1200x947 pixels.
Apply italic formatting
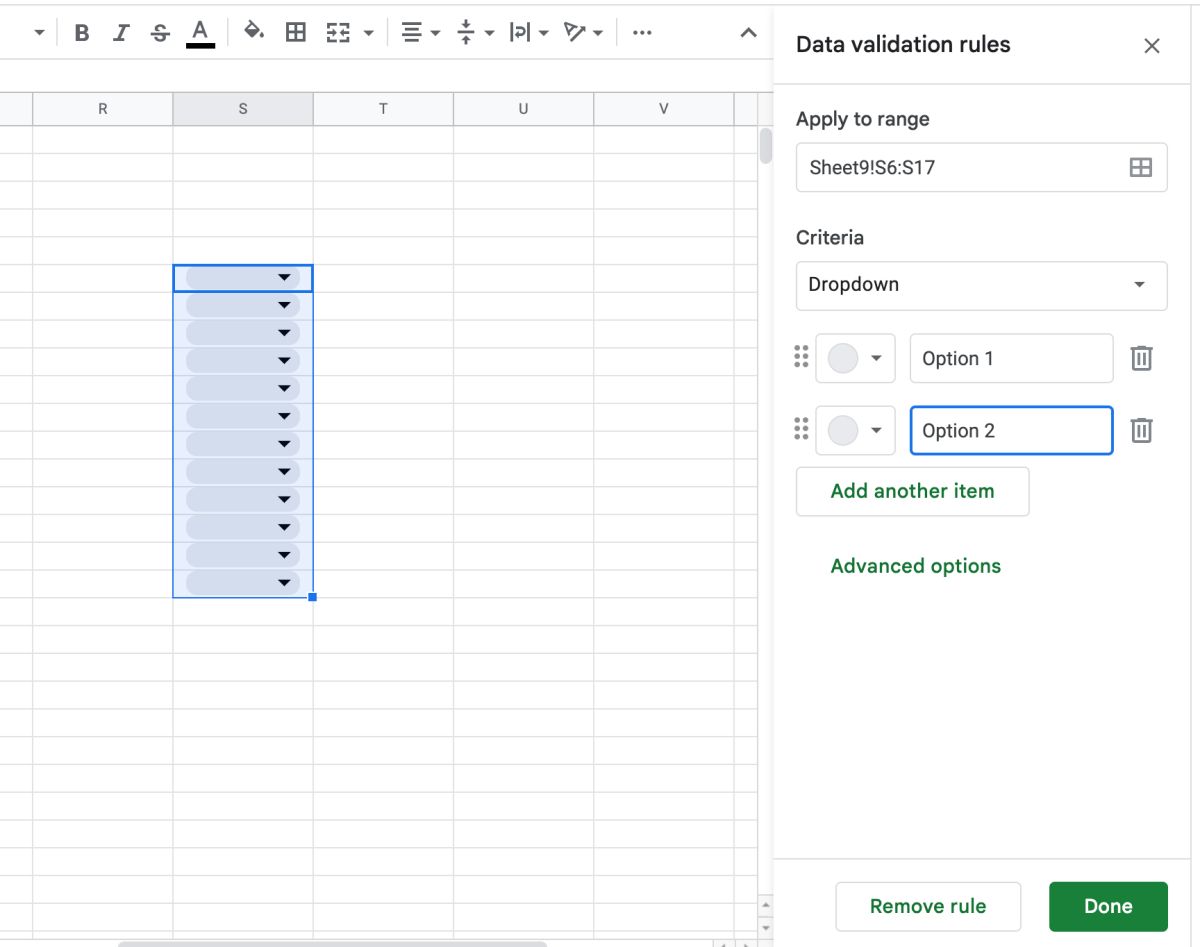click(x=121, y=33)
